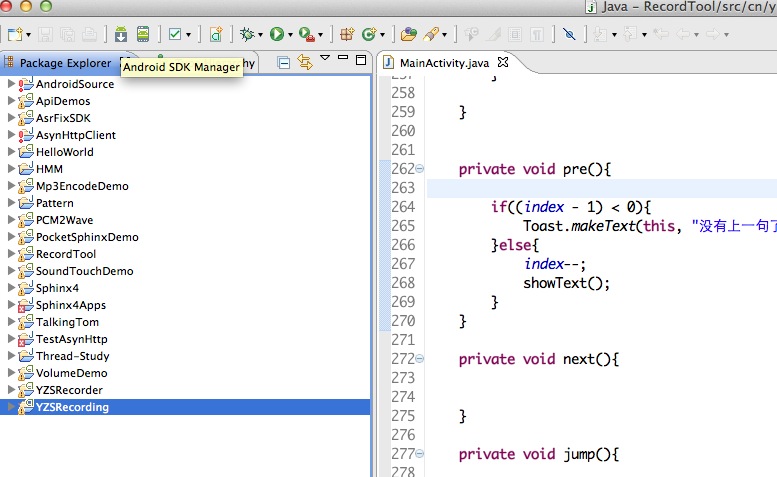Click the Save All toolbar icon
The width and height of the screenshot is (777, 477).
[x=67, y=34]
